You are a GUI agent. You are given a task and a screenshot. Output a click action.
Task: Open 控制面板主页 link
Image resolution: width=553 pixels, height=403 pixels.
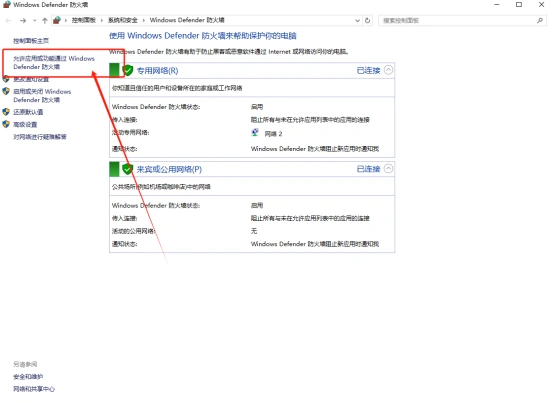pos(31,41)
